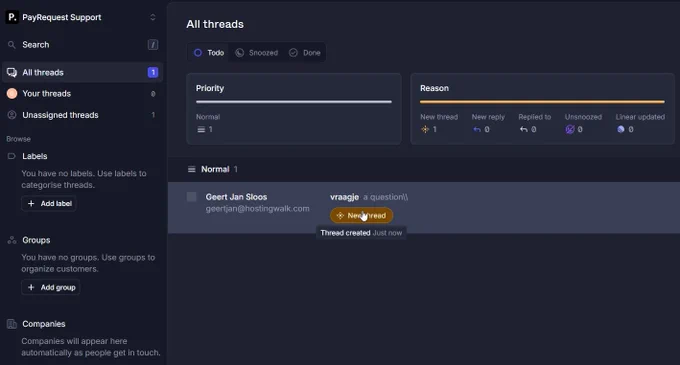Filter by New reply reason
680x365 pixels.
pos(488,124)
